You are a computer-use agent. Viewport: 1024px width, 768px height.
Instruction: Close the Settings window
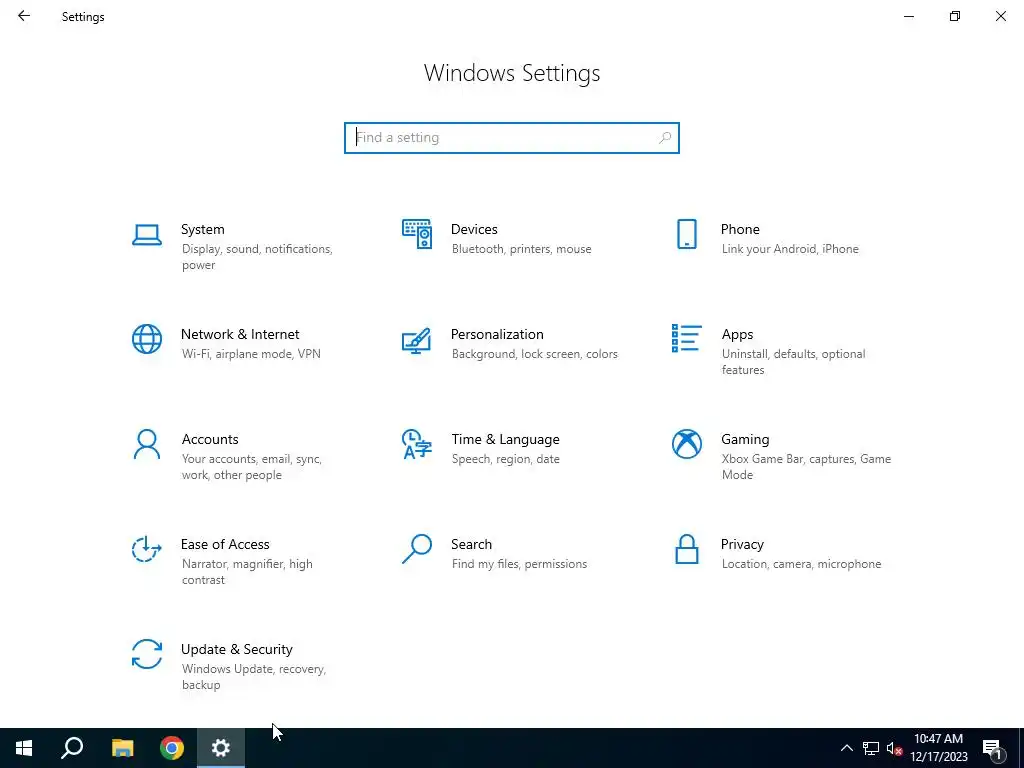click(1000, 16)
